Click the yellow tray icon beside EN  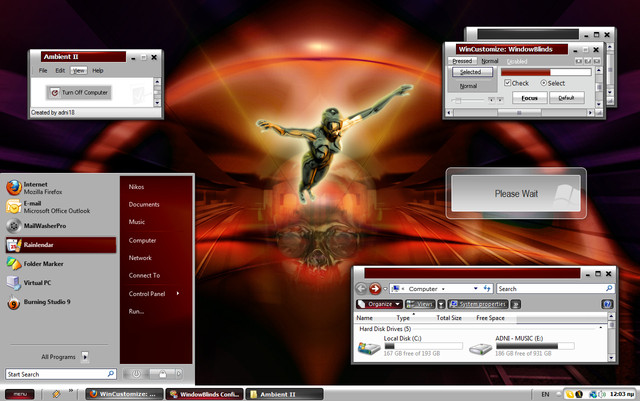pyautogui.click(x=569, y=394)
